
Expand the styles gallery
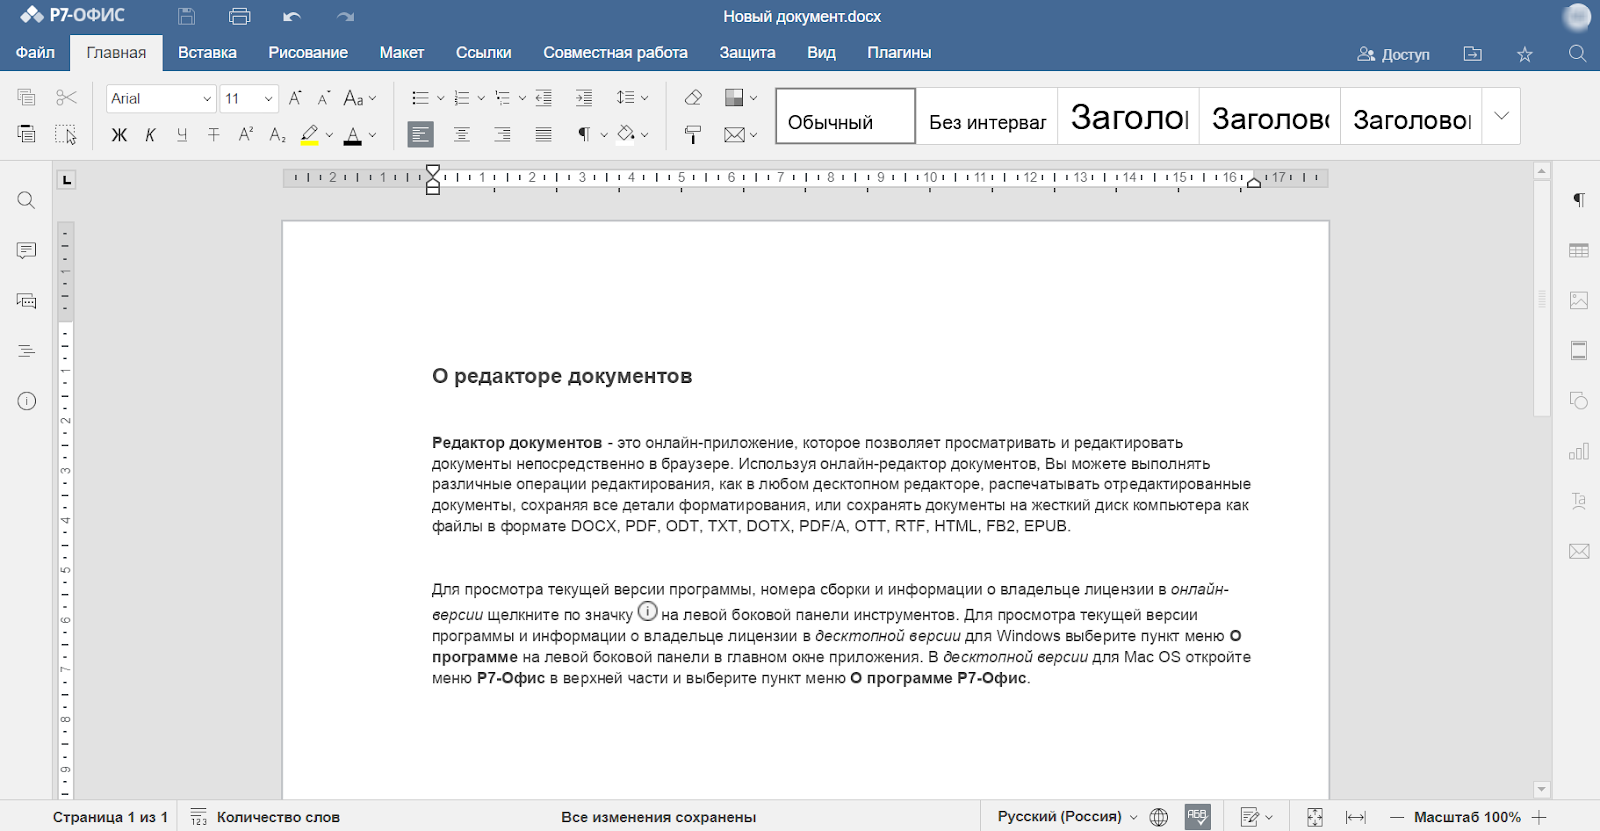pos(1501,116)
